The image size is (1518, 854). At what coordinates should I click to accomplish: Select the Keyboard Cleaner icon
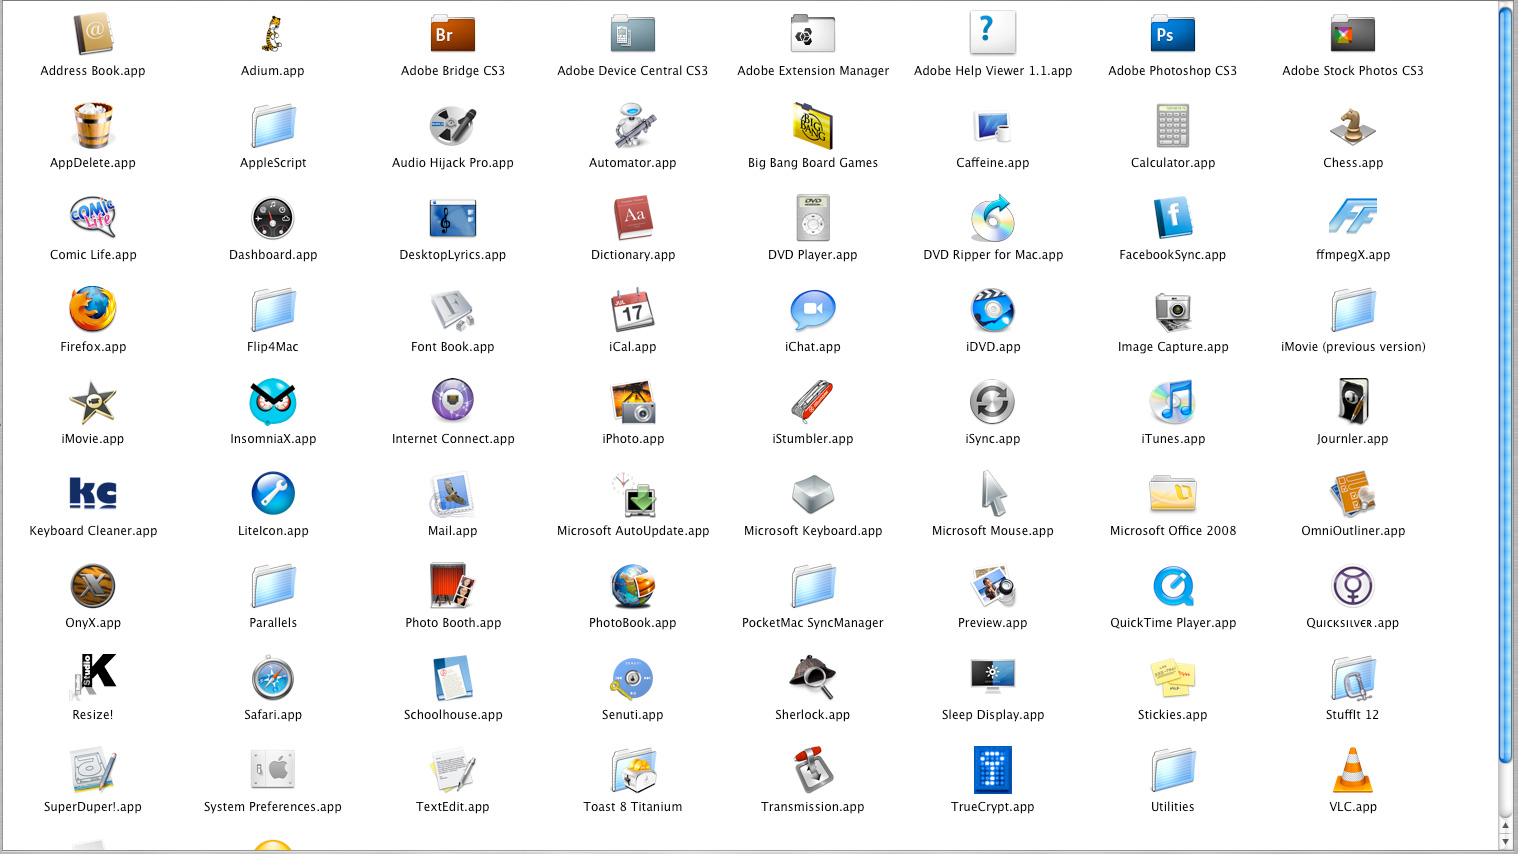coord(93,494)
